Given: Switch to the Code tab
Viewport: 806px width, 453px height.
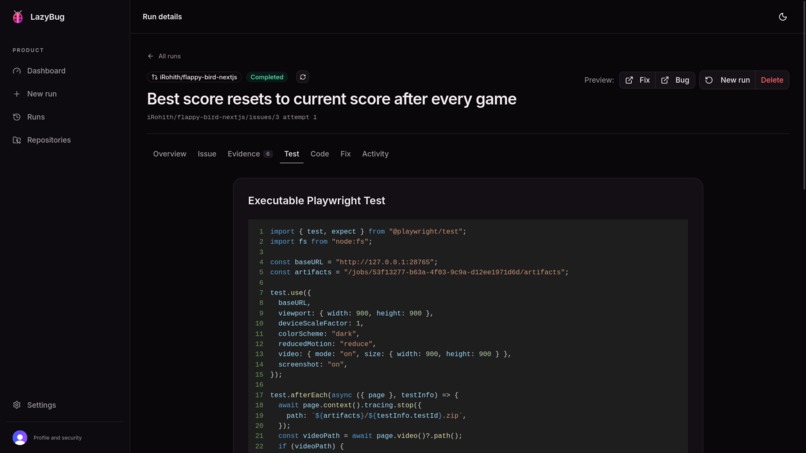Looking at the screenshot, I should (x=319, y=154).
